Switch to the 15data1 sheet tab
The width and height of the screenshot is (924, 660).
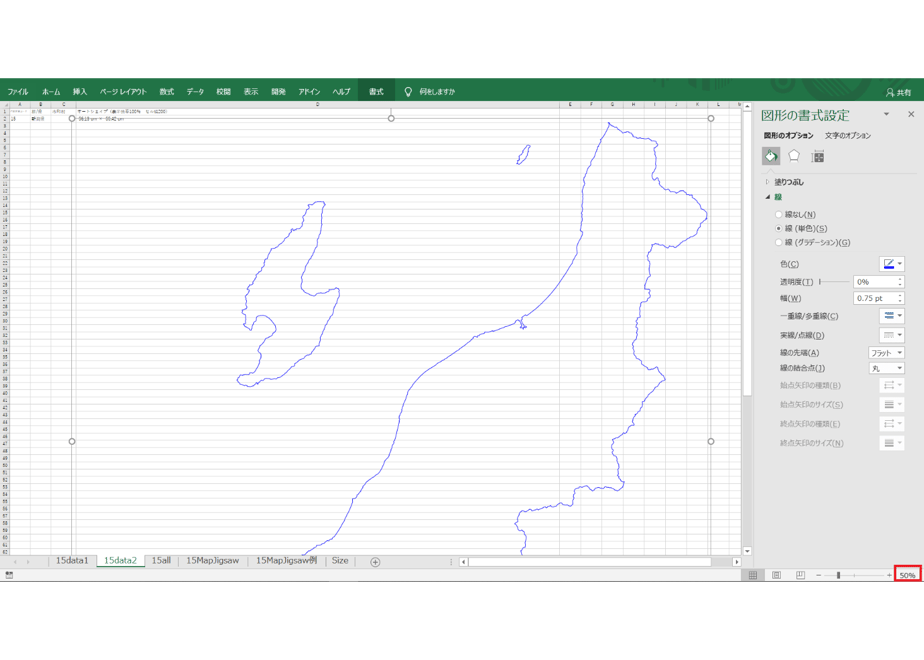coord(72,561)
